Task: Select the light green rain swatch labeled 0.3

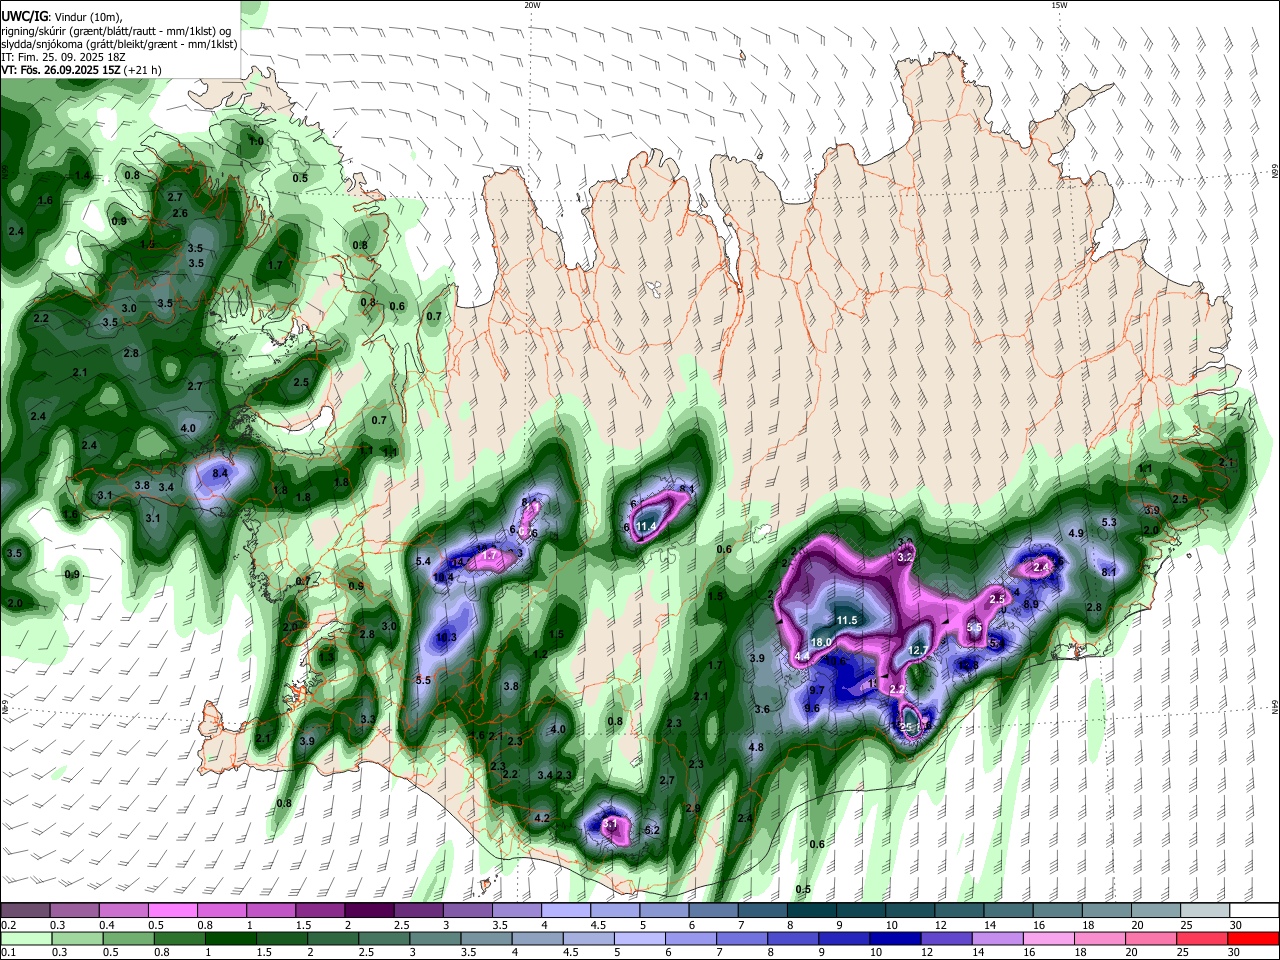Action: 75,939
